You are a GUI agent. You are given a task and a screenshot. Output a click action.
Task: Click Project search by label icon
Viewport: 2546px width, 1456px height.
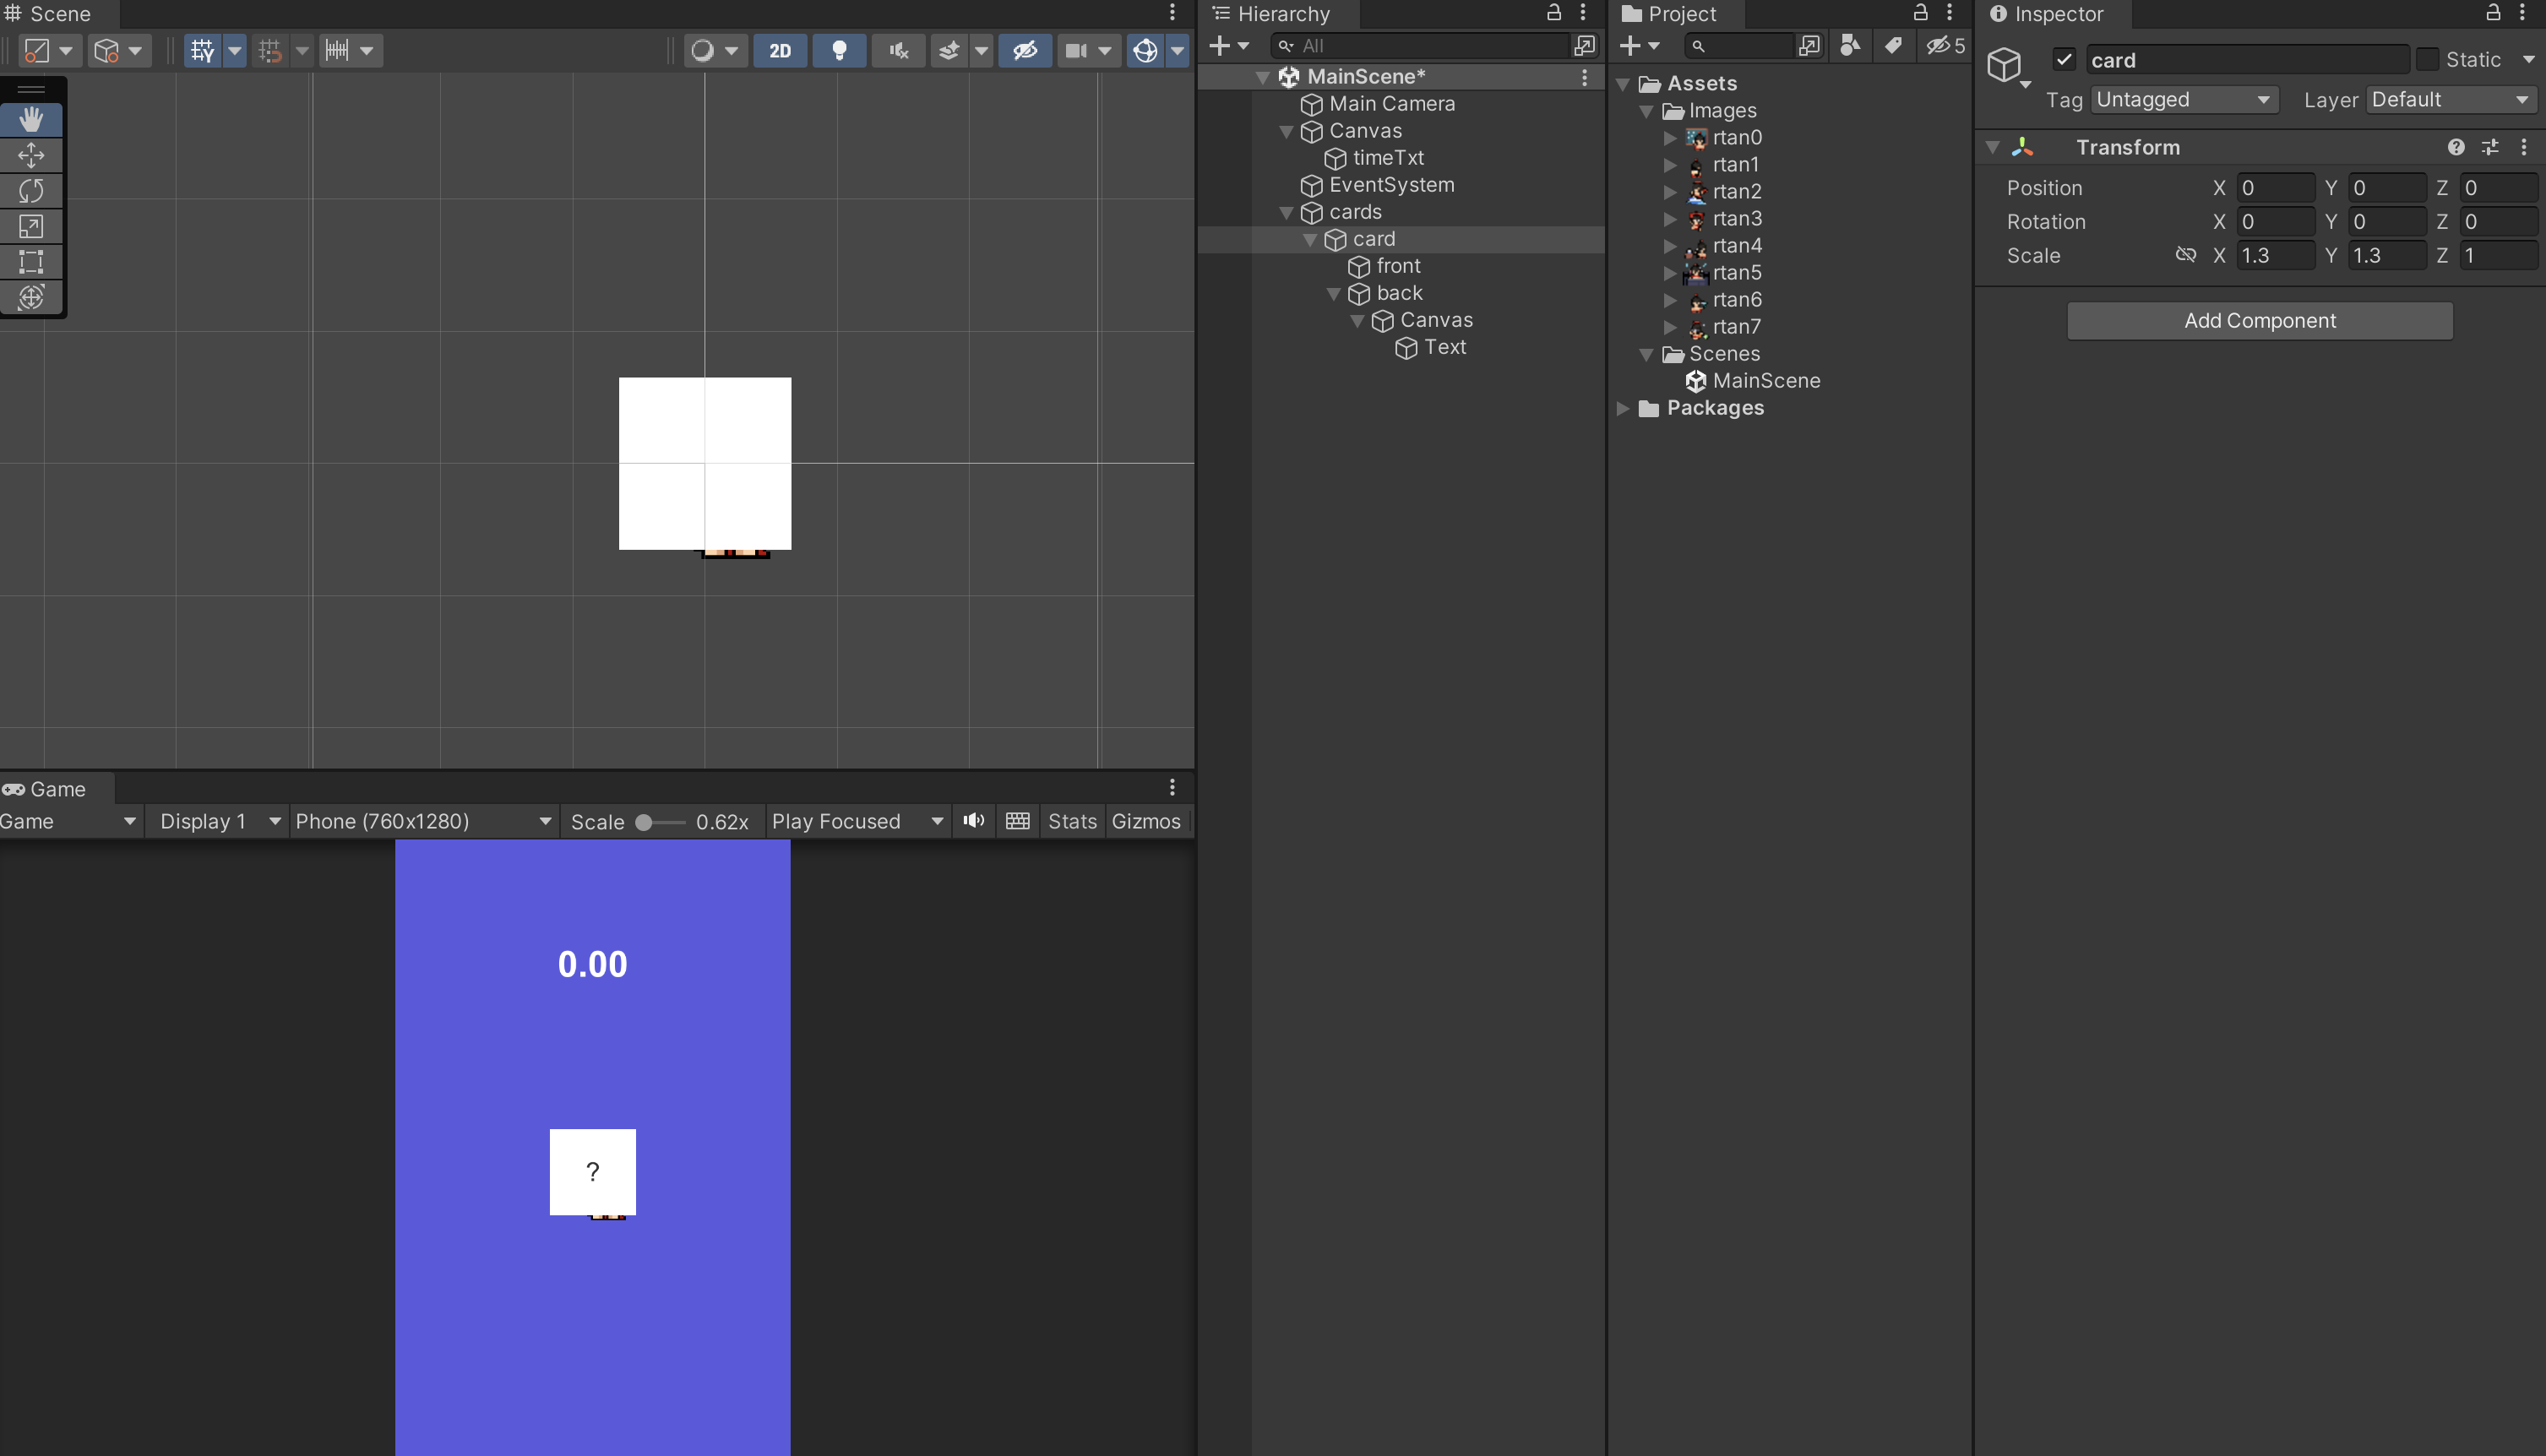[x=1893, y=45]
